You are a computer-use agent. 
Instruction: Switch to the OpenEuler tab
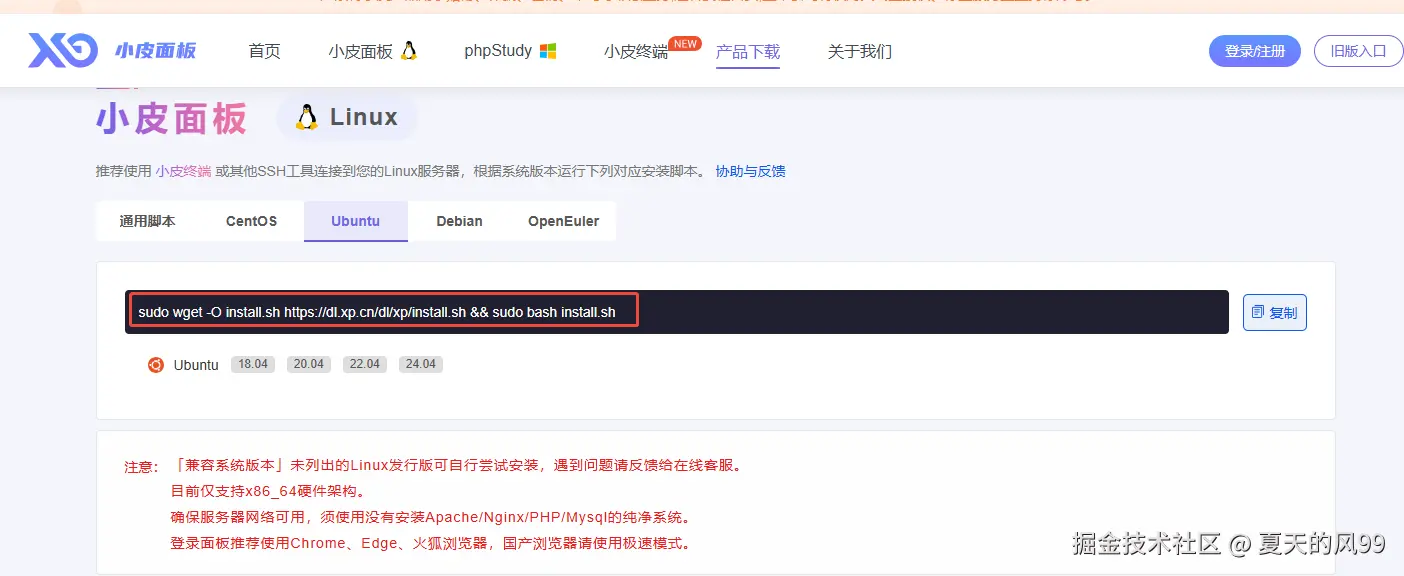click(564, 221)
